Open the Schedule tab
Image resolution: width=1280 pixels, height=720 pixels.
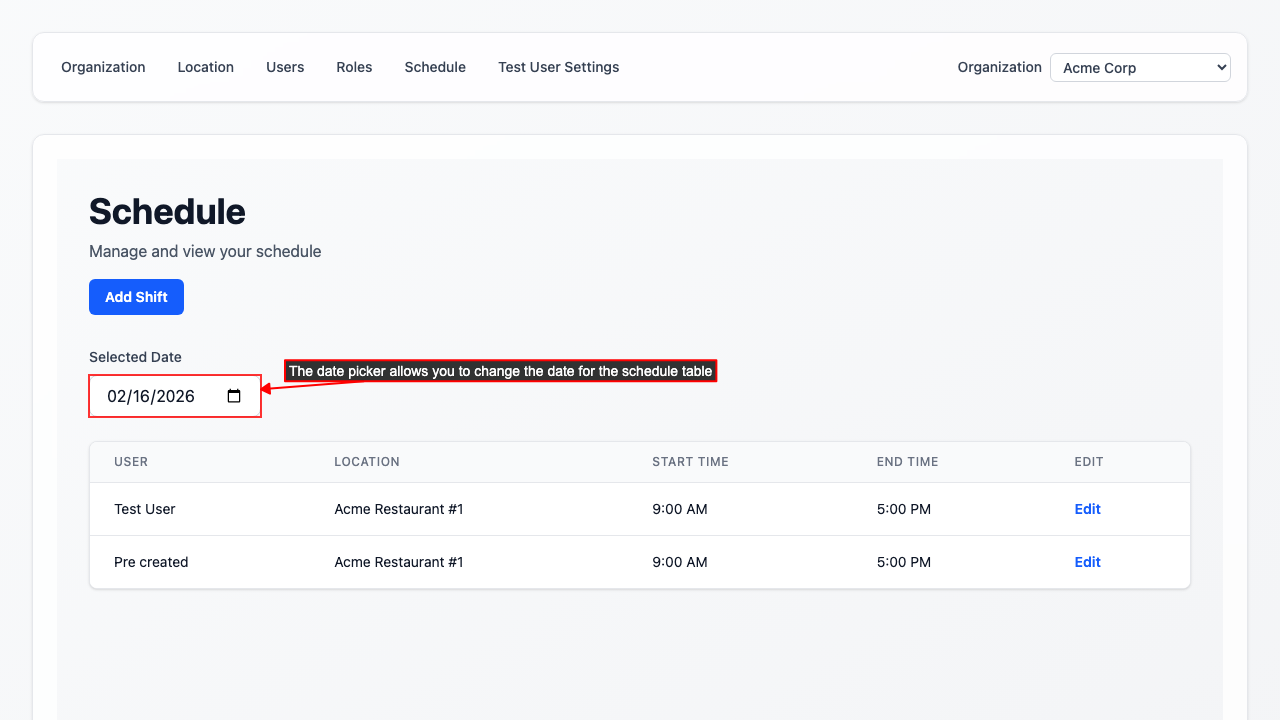tap(435, 67)
